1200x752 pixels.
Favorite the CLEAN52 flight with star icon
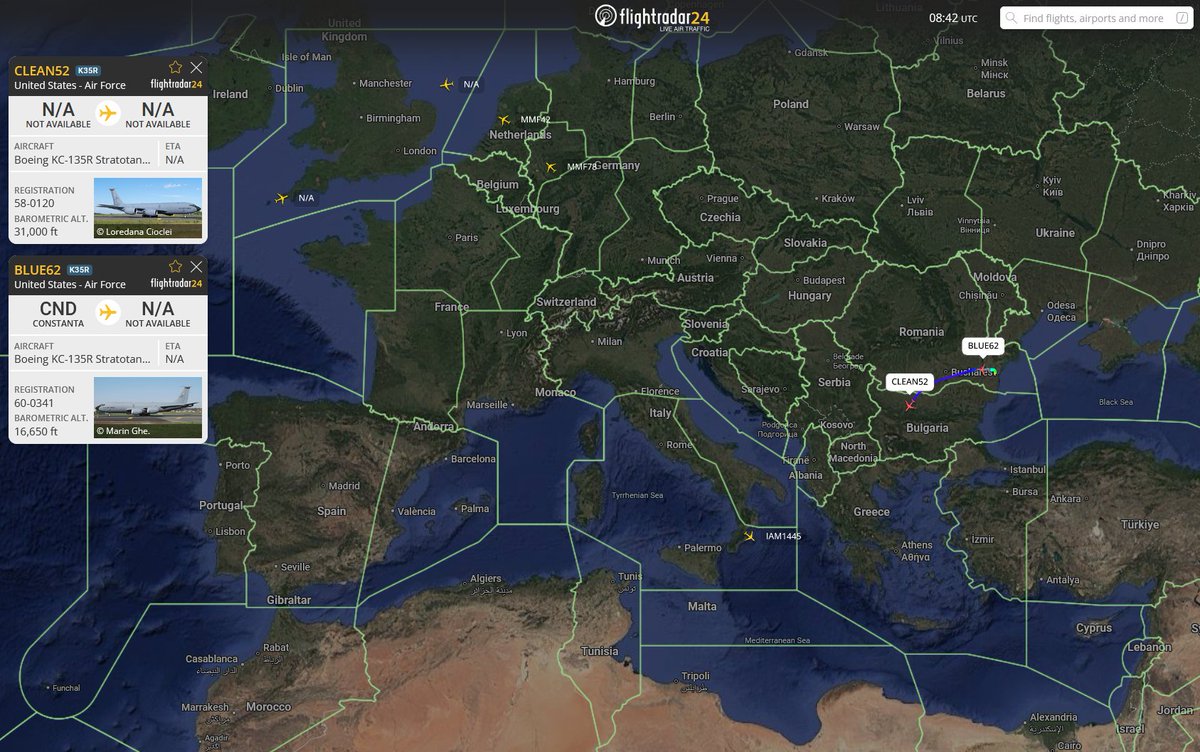click(x=176, y=67)
